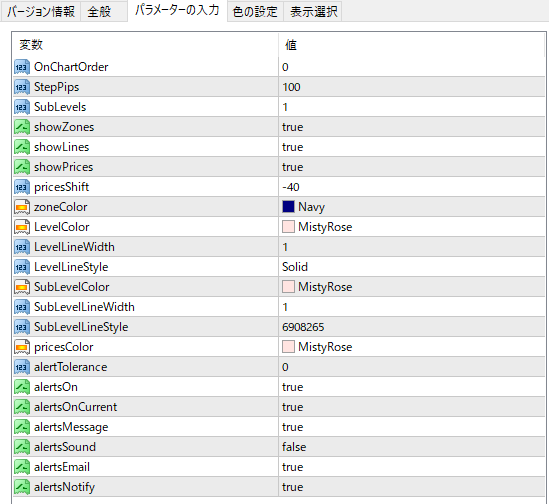This screenshot has height=504, width=549.
Task: Select the SubLevelLineStyle variable name
Action: [x=81, y=327]
